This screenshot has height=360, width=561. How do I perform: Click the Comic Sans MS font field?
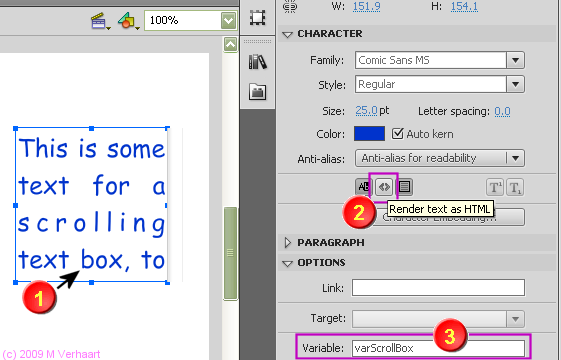[x=431, y=60]
